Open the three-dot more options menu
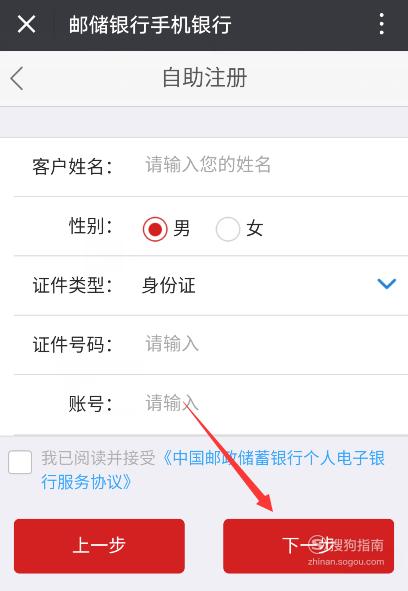408x591 pixels. point(382,24)
